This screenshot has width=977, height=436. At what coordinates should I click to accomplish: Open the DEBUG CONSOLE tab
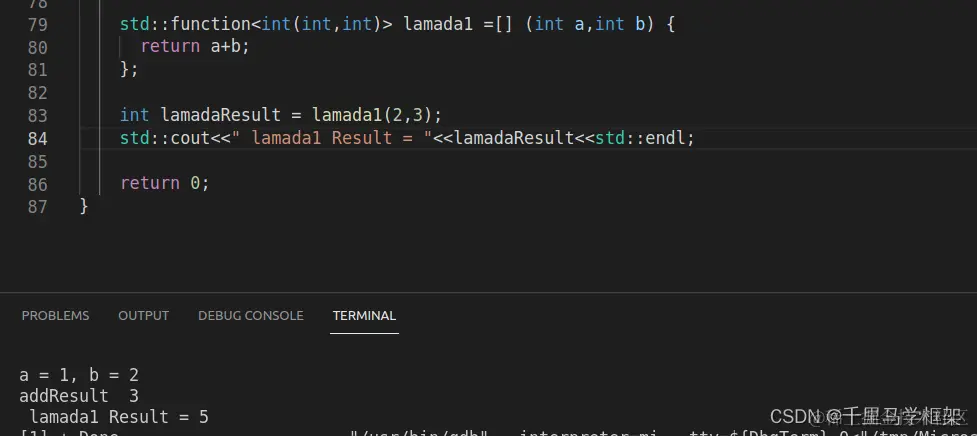click(250, 316)
